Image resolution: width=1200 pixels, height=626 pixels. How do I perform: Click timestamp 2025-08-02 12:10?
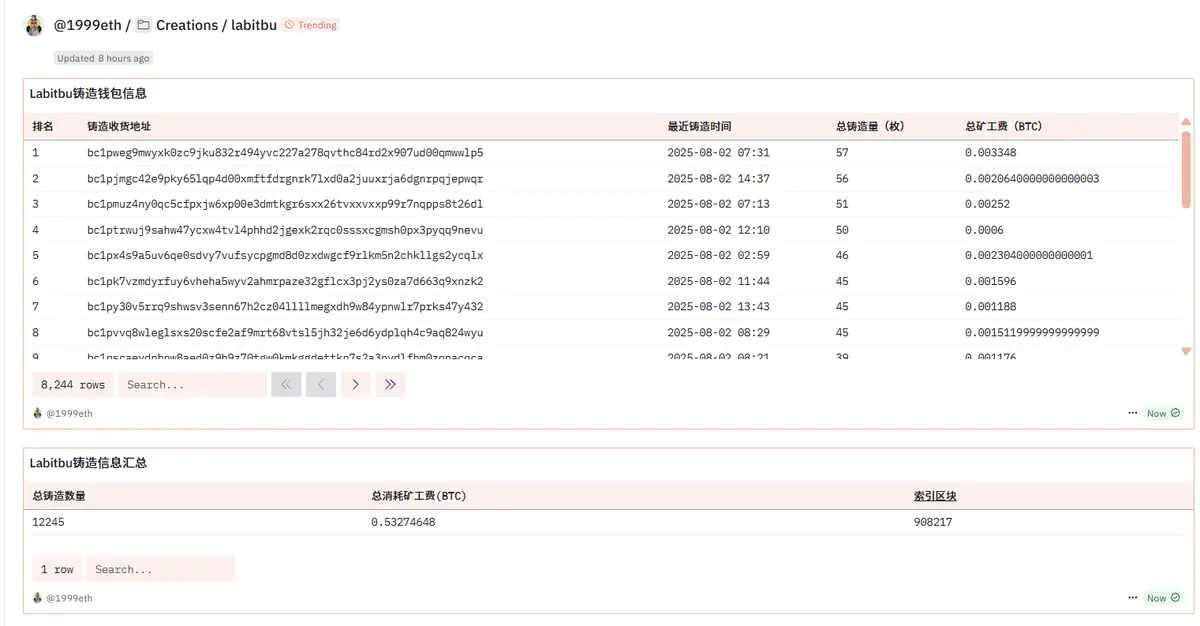tap(718, 230)
